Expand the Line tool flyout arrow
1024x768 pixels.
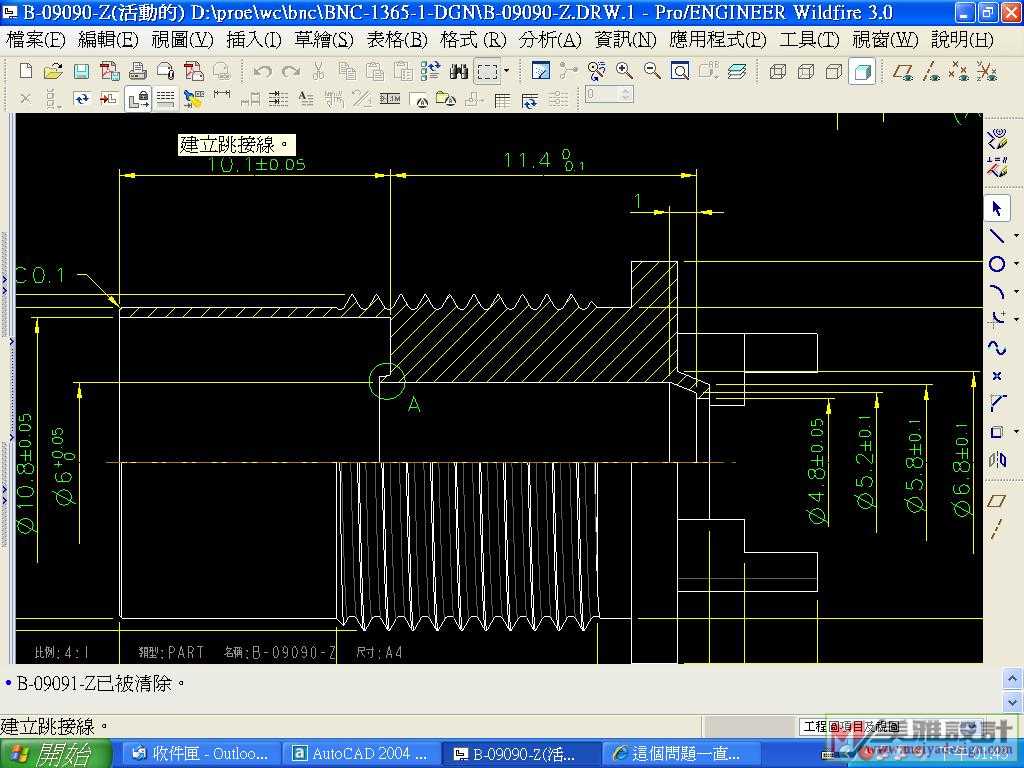pos(1016,236)
